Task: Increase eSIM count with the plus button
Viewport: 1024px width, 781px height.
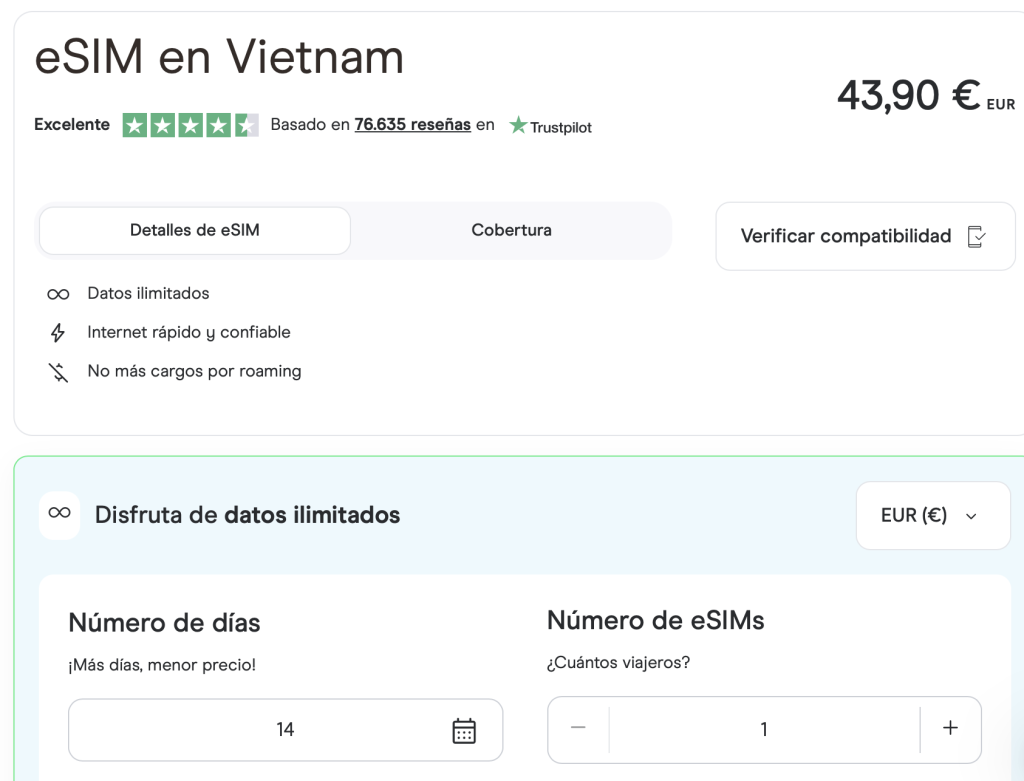Action: click(x=950, y=728)
